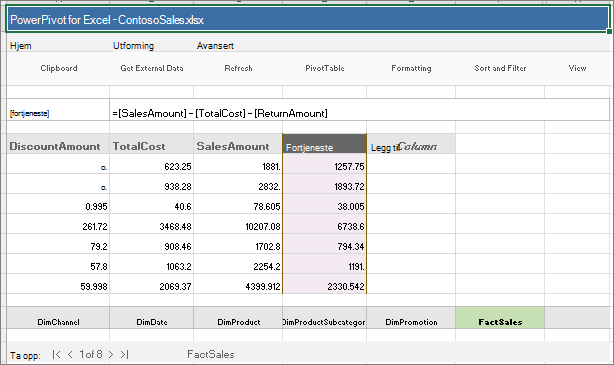Click the Refresh ribbon group
Viewport: 614px width, 365px height.
(238, 68)
